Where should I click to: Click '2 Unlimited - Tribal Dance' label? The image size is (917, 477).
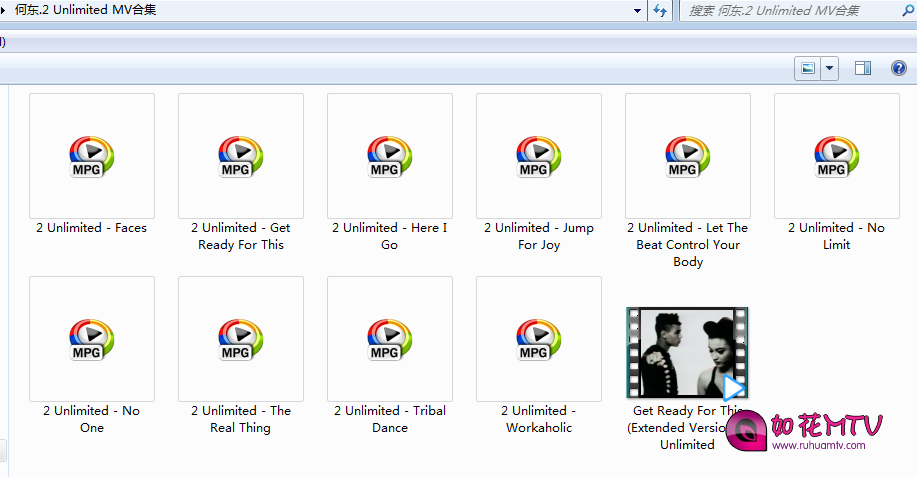(390, 419)
